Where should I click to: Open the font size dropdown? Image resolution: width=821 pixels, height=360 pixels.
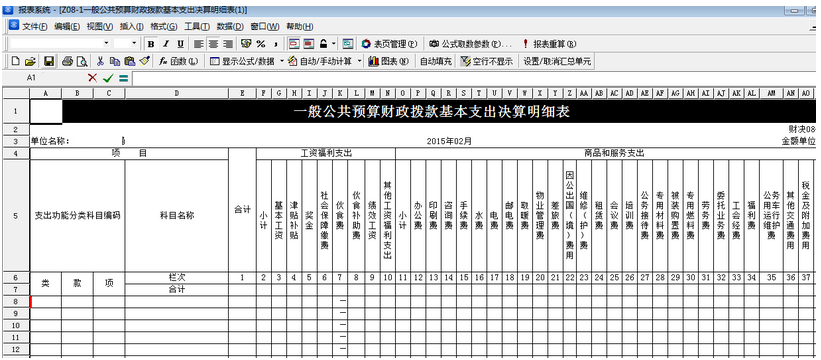[x=134, y=43]
